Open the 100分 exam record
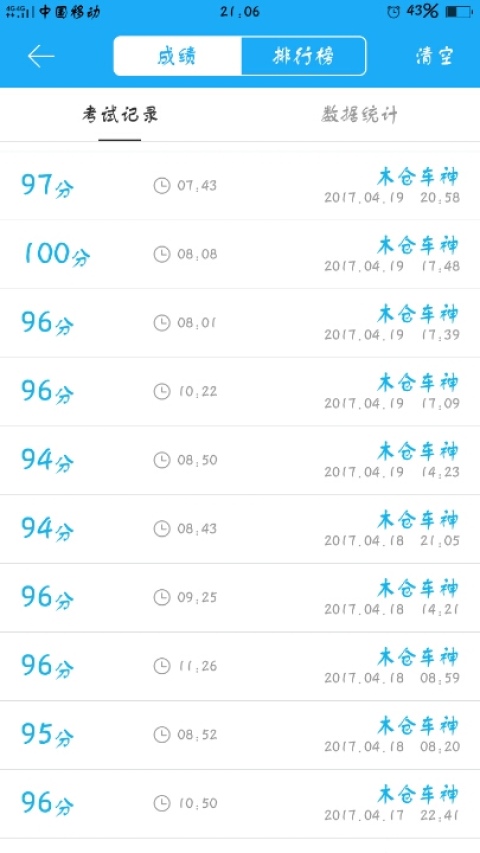Image resolution: width=480 pixels, height=853 pixels. pos(240,255)
